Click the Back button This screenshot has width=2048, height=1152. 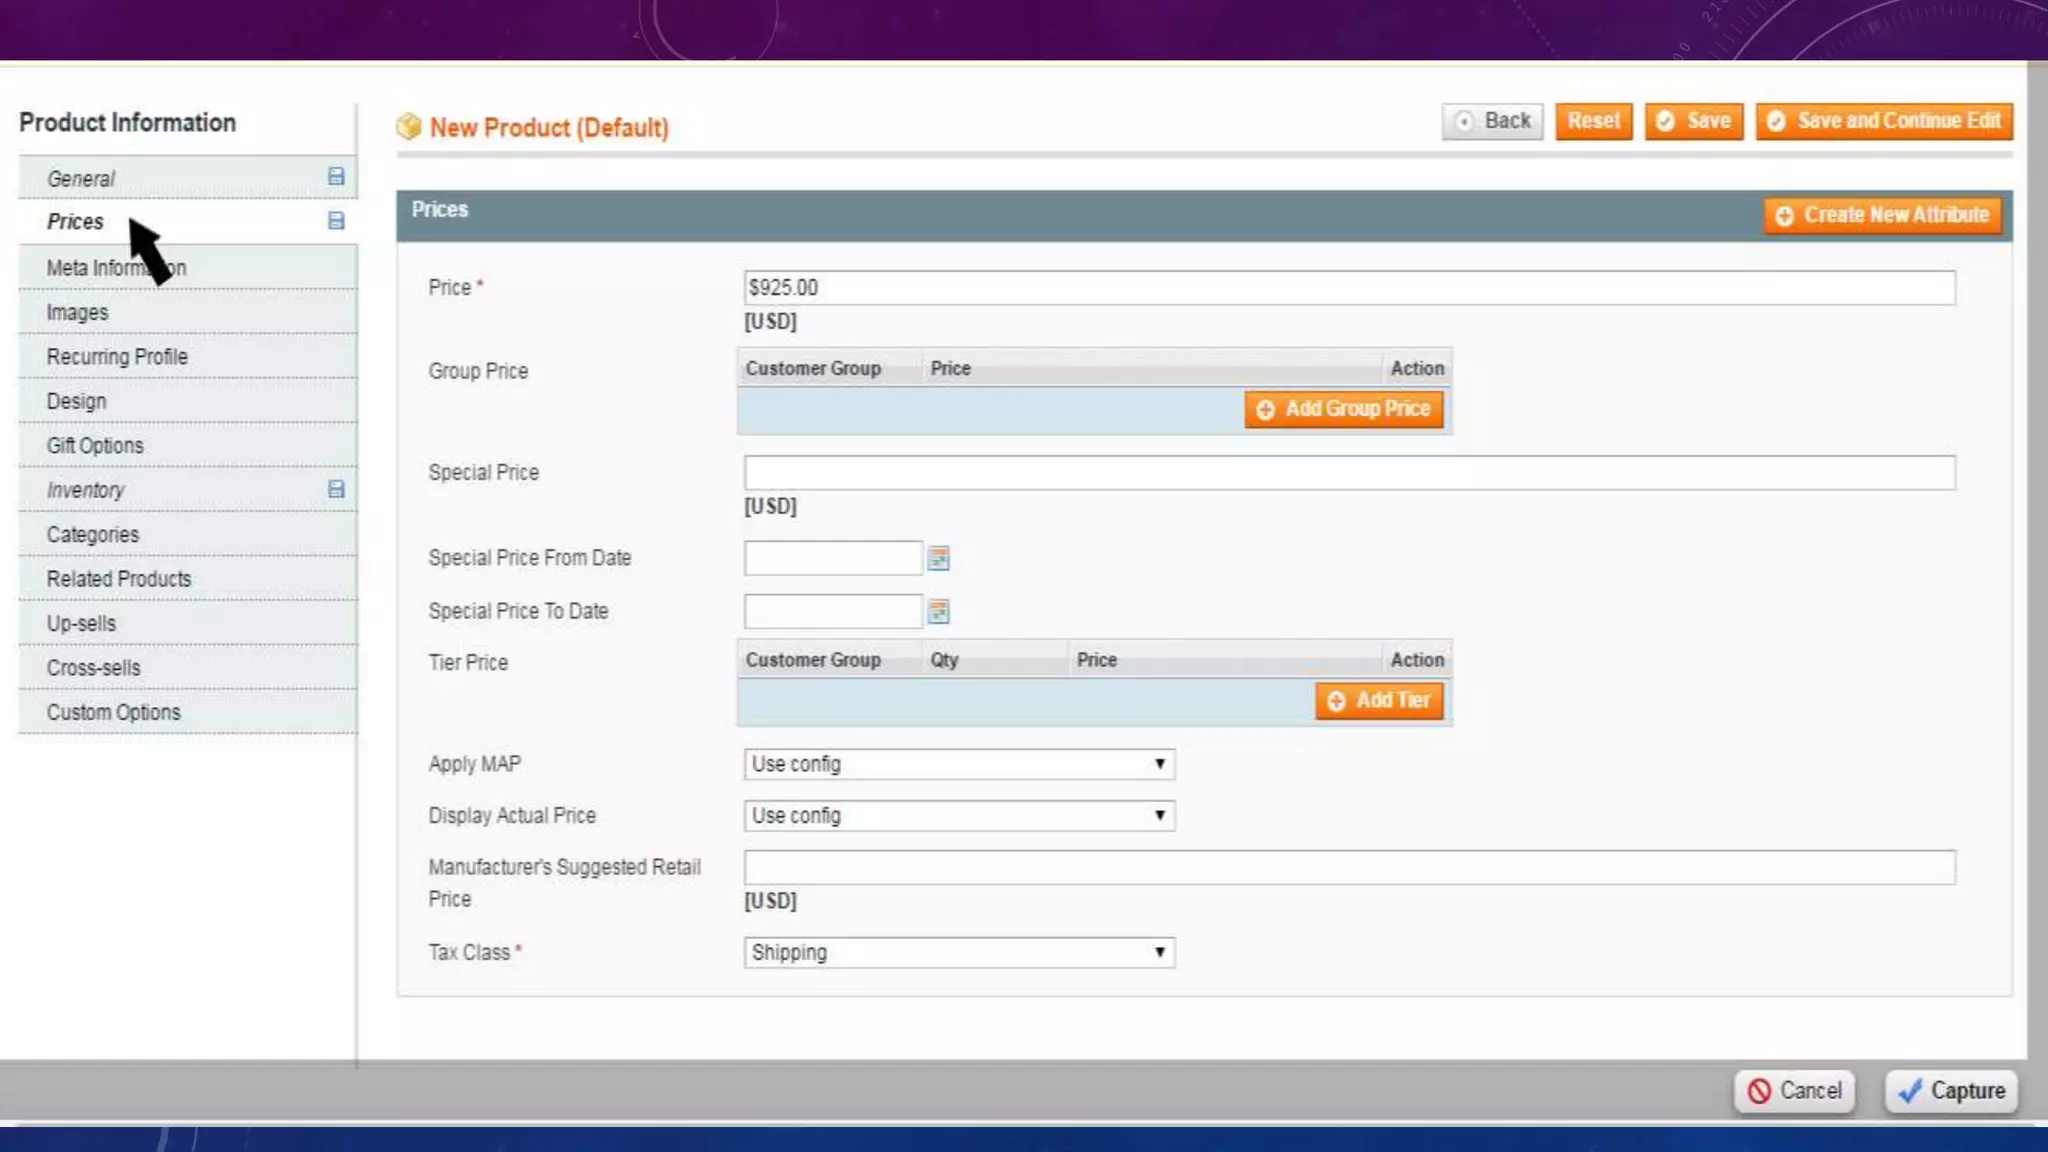click(x=1492, y=121)
